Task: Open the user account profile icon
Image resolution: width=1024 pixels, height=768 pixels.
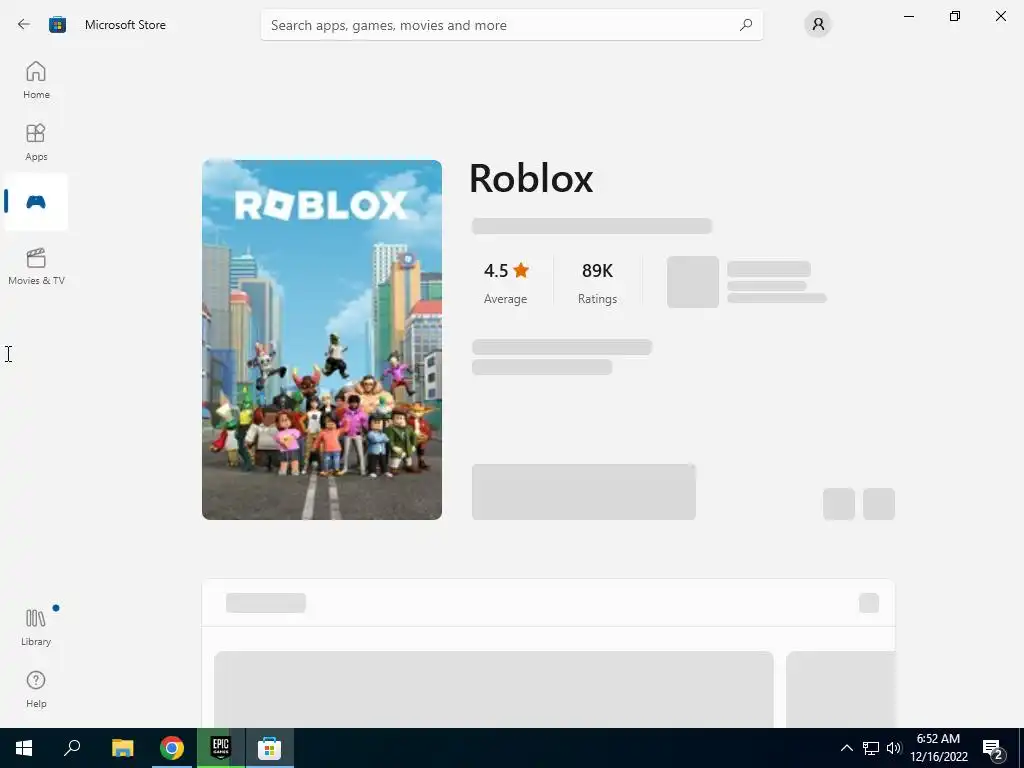Action: coord(818,25)
